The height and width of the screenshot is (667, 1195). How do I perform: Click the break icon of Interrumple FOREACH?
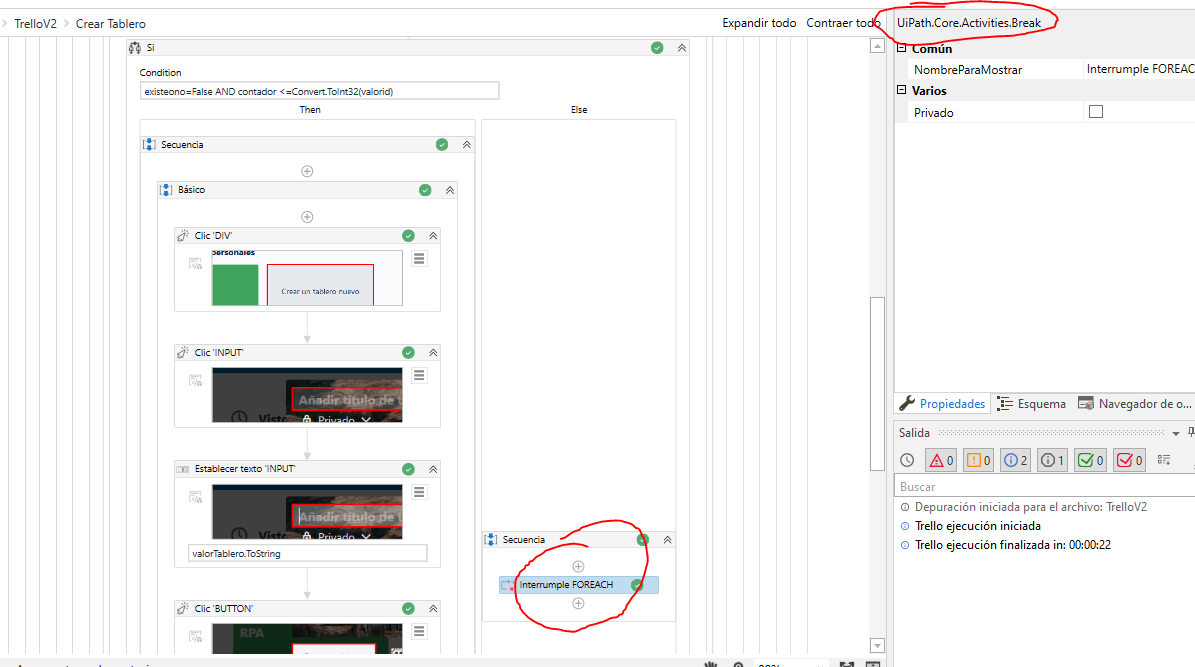(x=508, y=585)
